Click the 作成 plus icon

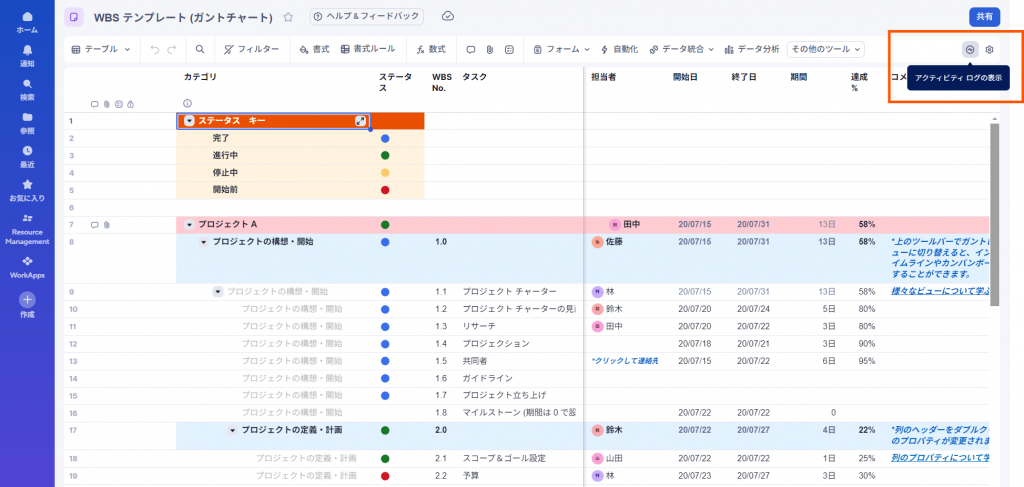pos(27,299)
